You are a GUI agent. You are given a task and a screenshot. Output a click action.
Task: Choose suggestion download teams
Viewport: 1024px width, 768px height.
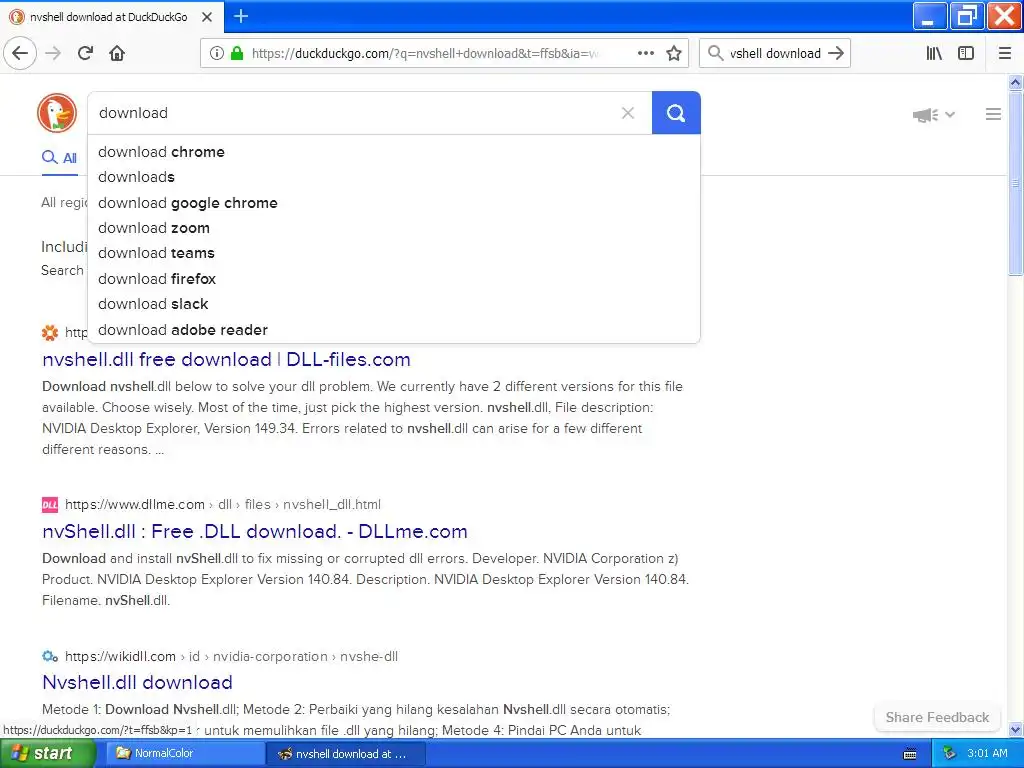394,253
